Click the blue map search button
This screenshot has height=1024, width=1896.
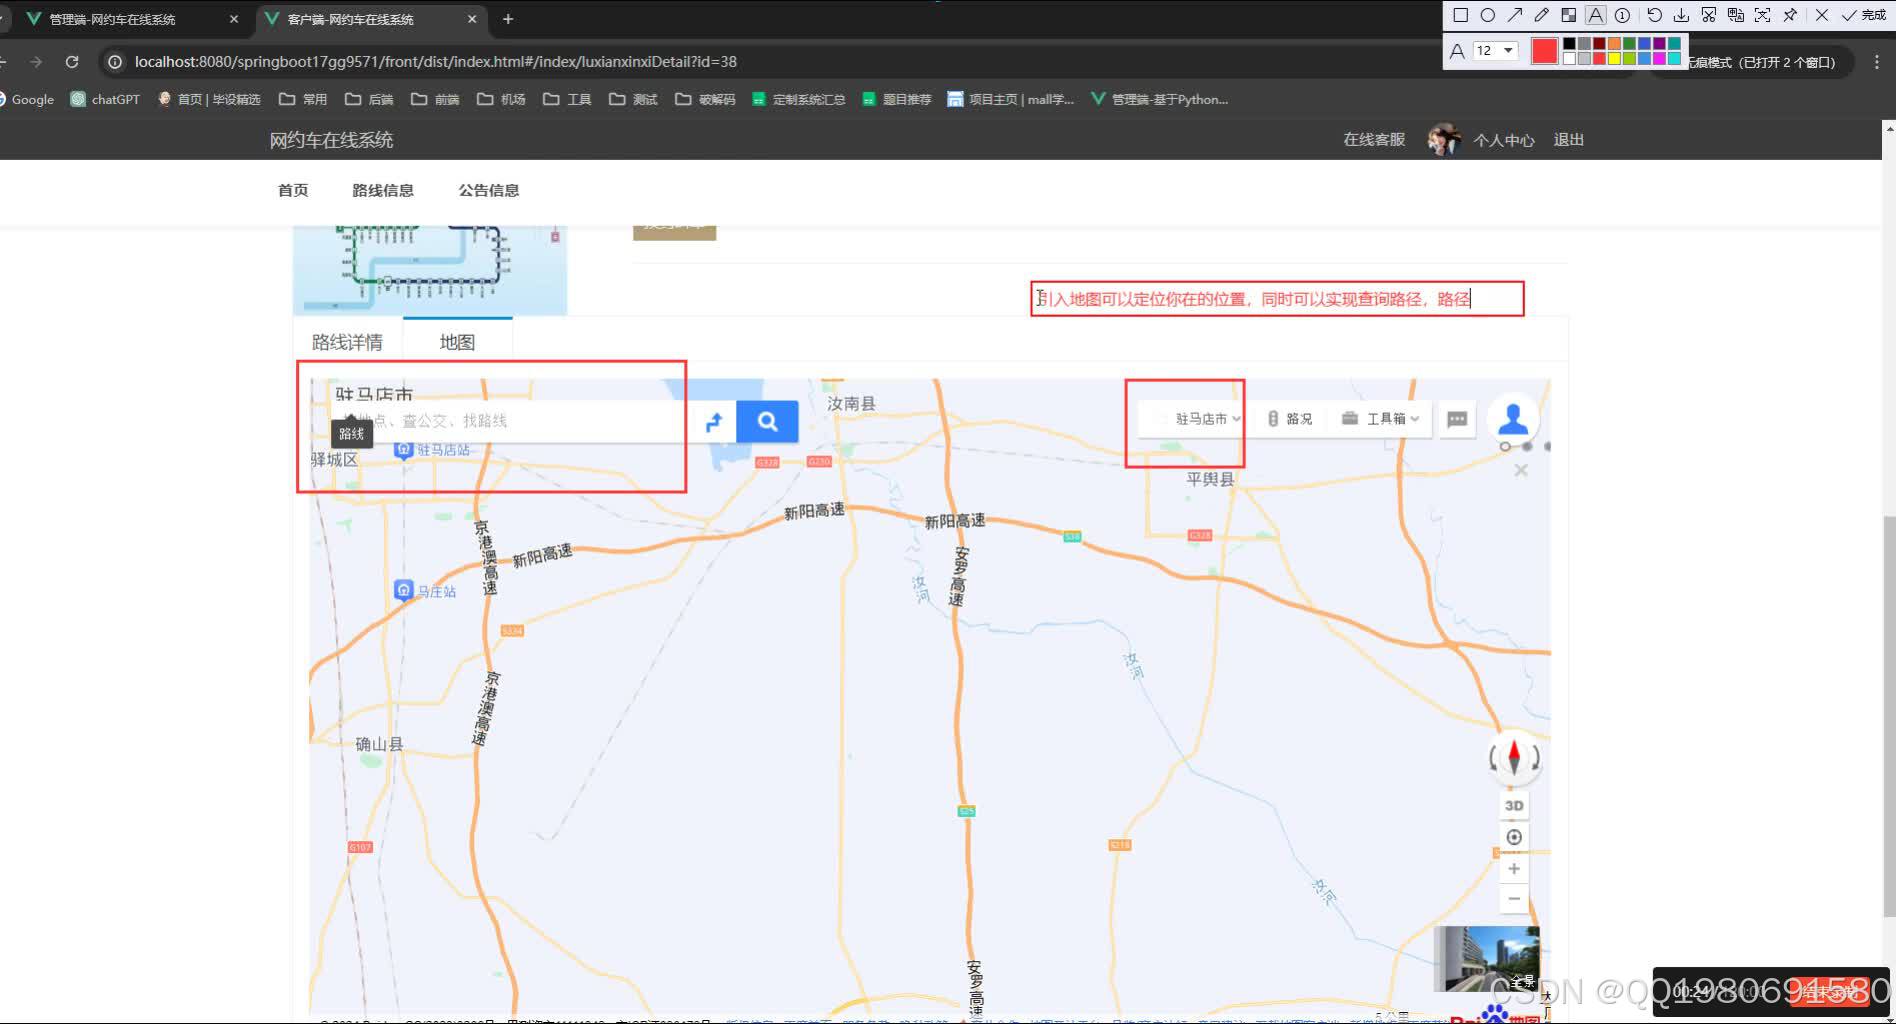[767, 421]
